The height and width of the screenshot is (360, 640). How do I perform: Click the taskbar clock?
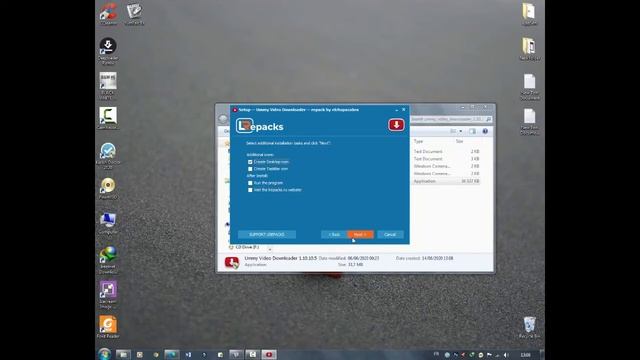pyautogui.click(x=526, y=355)
